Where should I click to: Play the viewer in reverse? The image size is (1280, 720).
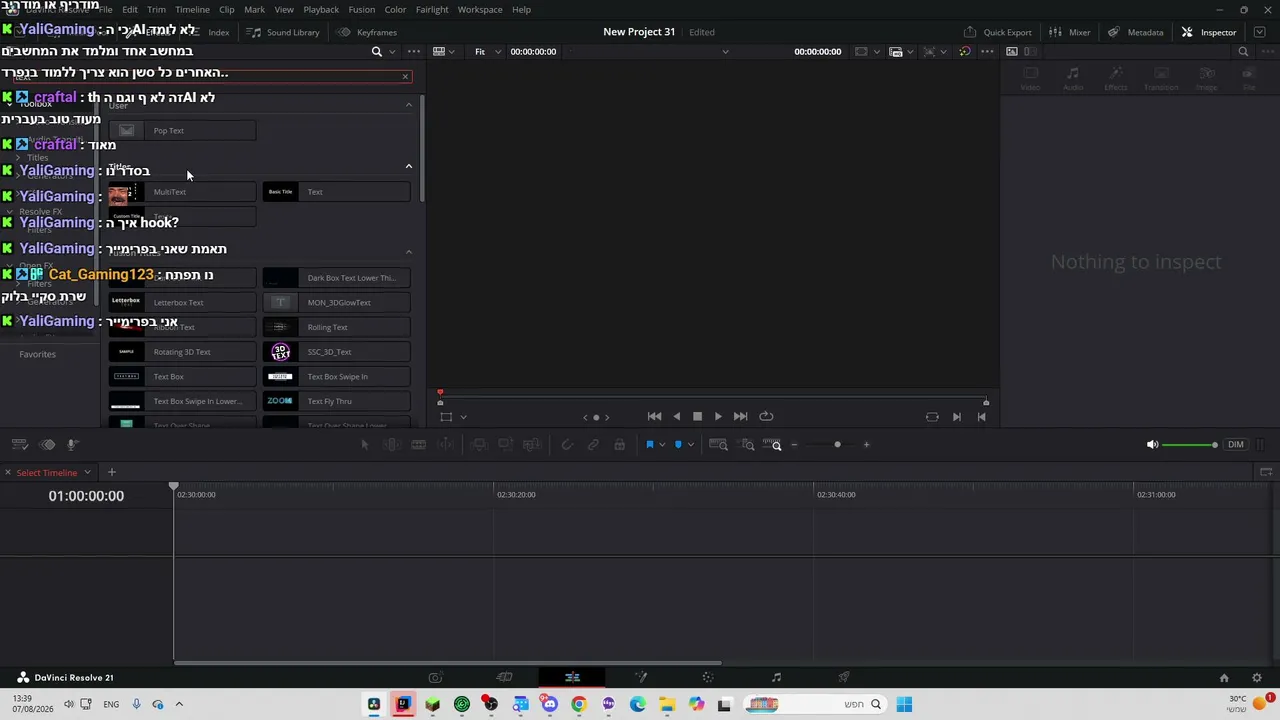677,417
